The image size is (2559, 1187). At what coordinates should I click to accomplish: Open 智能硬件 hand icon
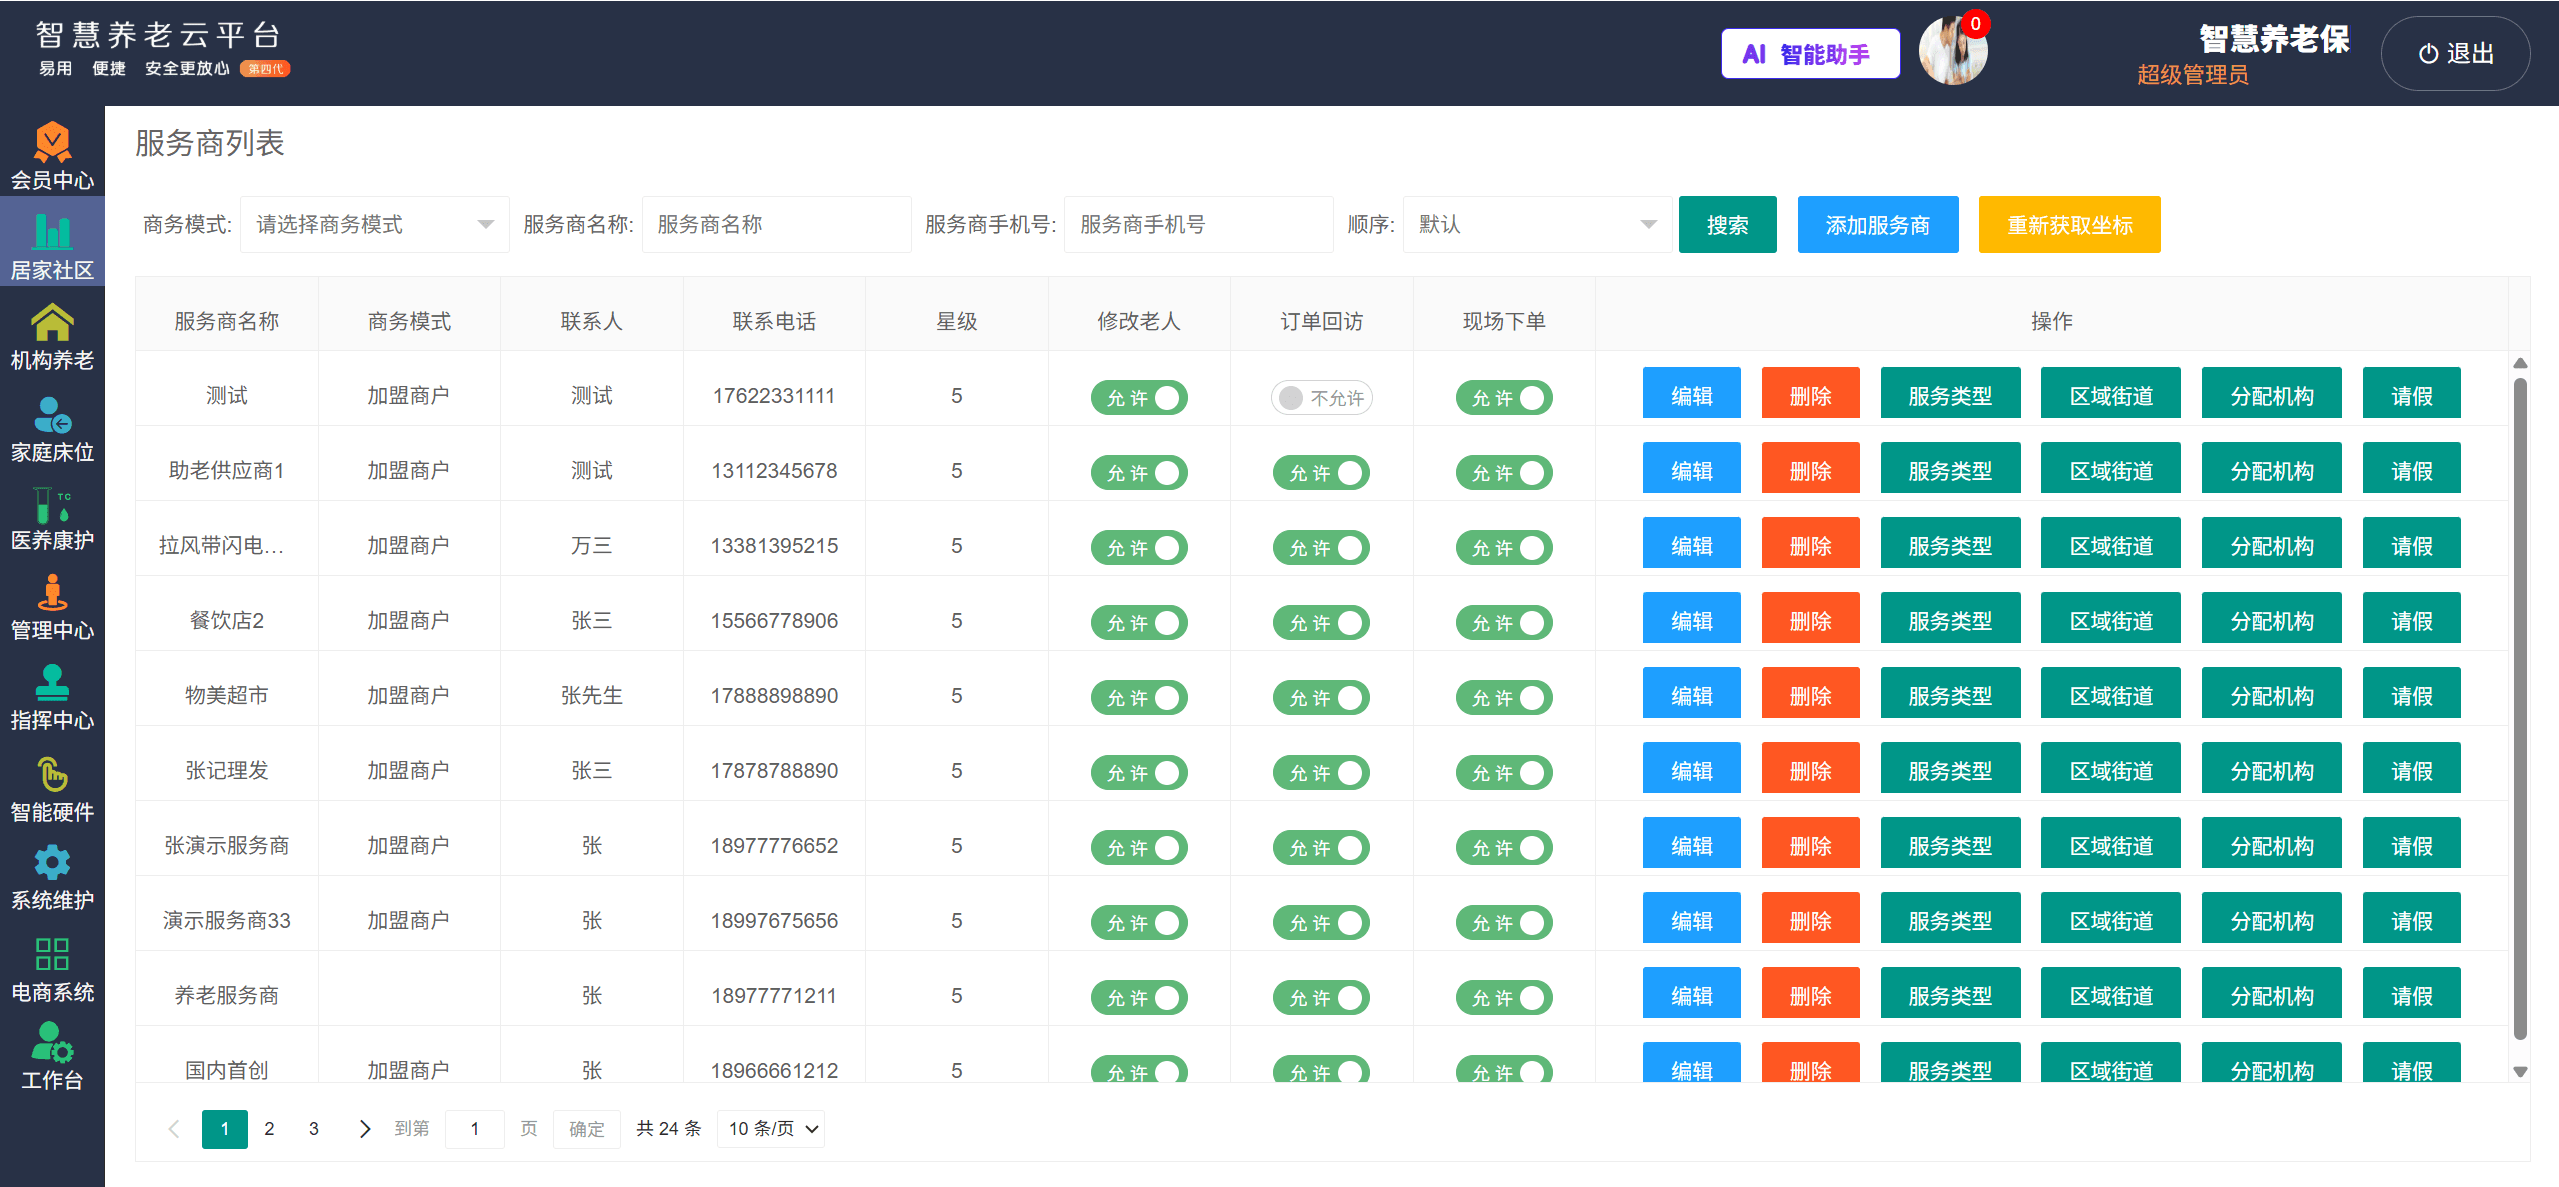52,774
